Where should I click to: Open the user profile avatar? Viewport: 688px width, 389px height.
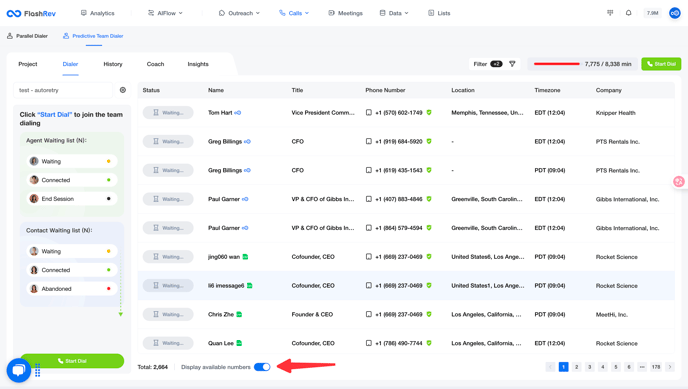pos(675,13)
